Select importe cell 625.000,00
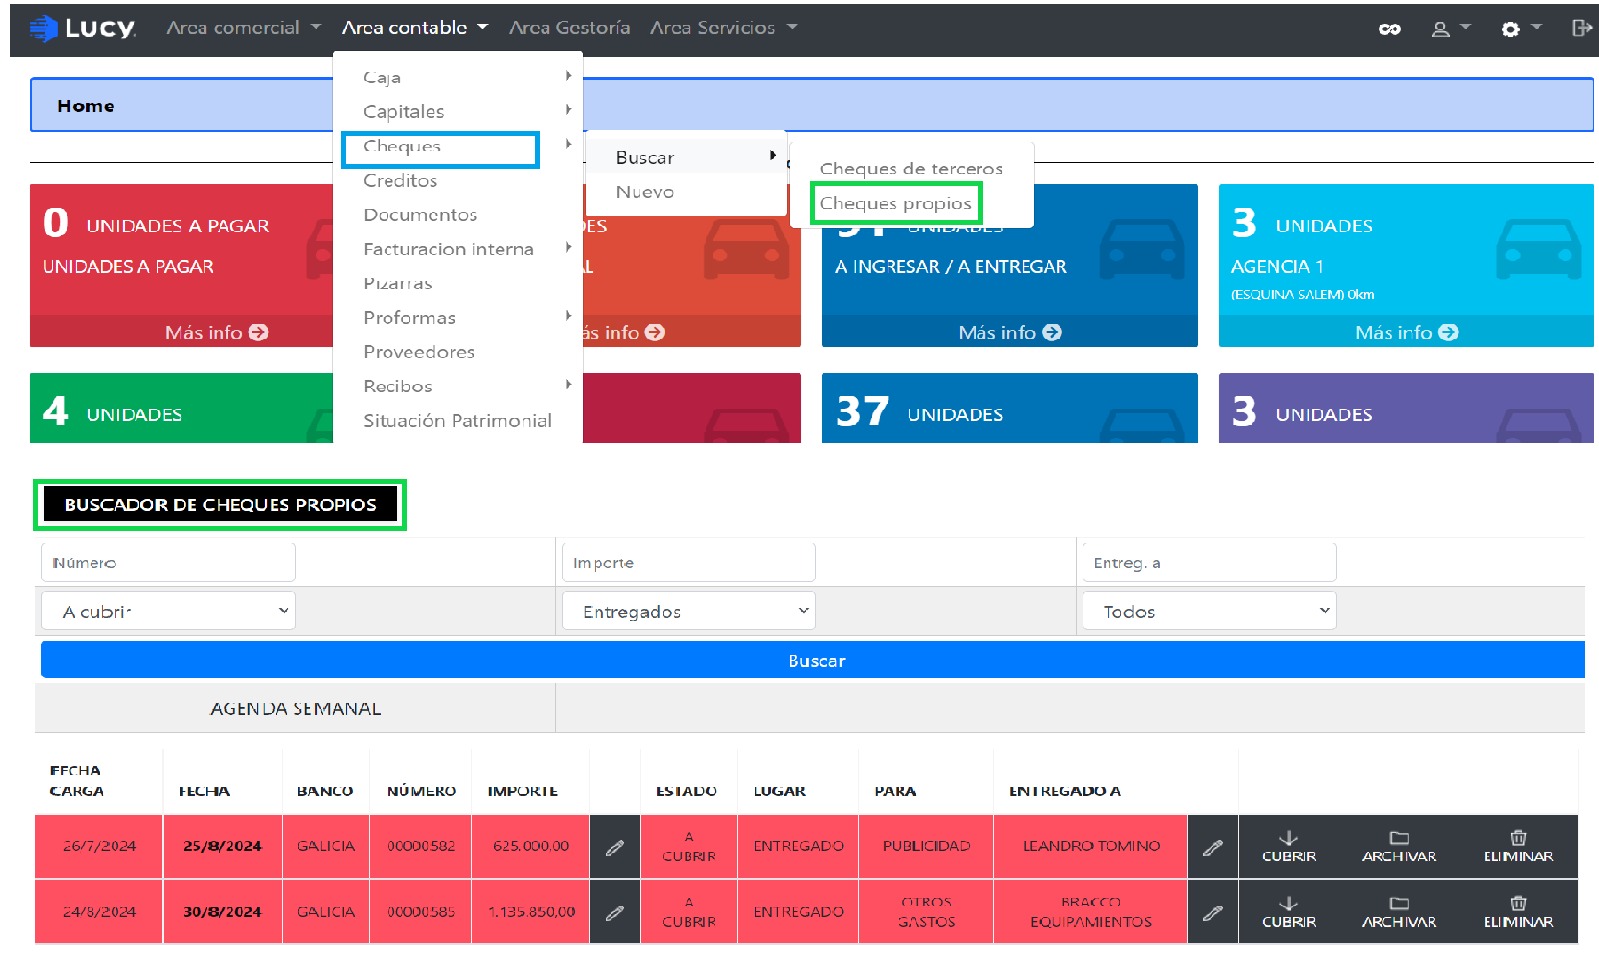 point(531,846)
